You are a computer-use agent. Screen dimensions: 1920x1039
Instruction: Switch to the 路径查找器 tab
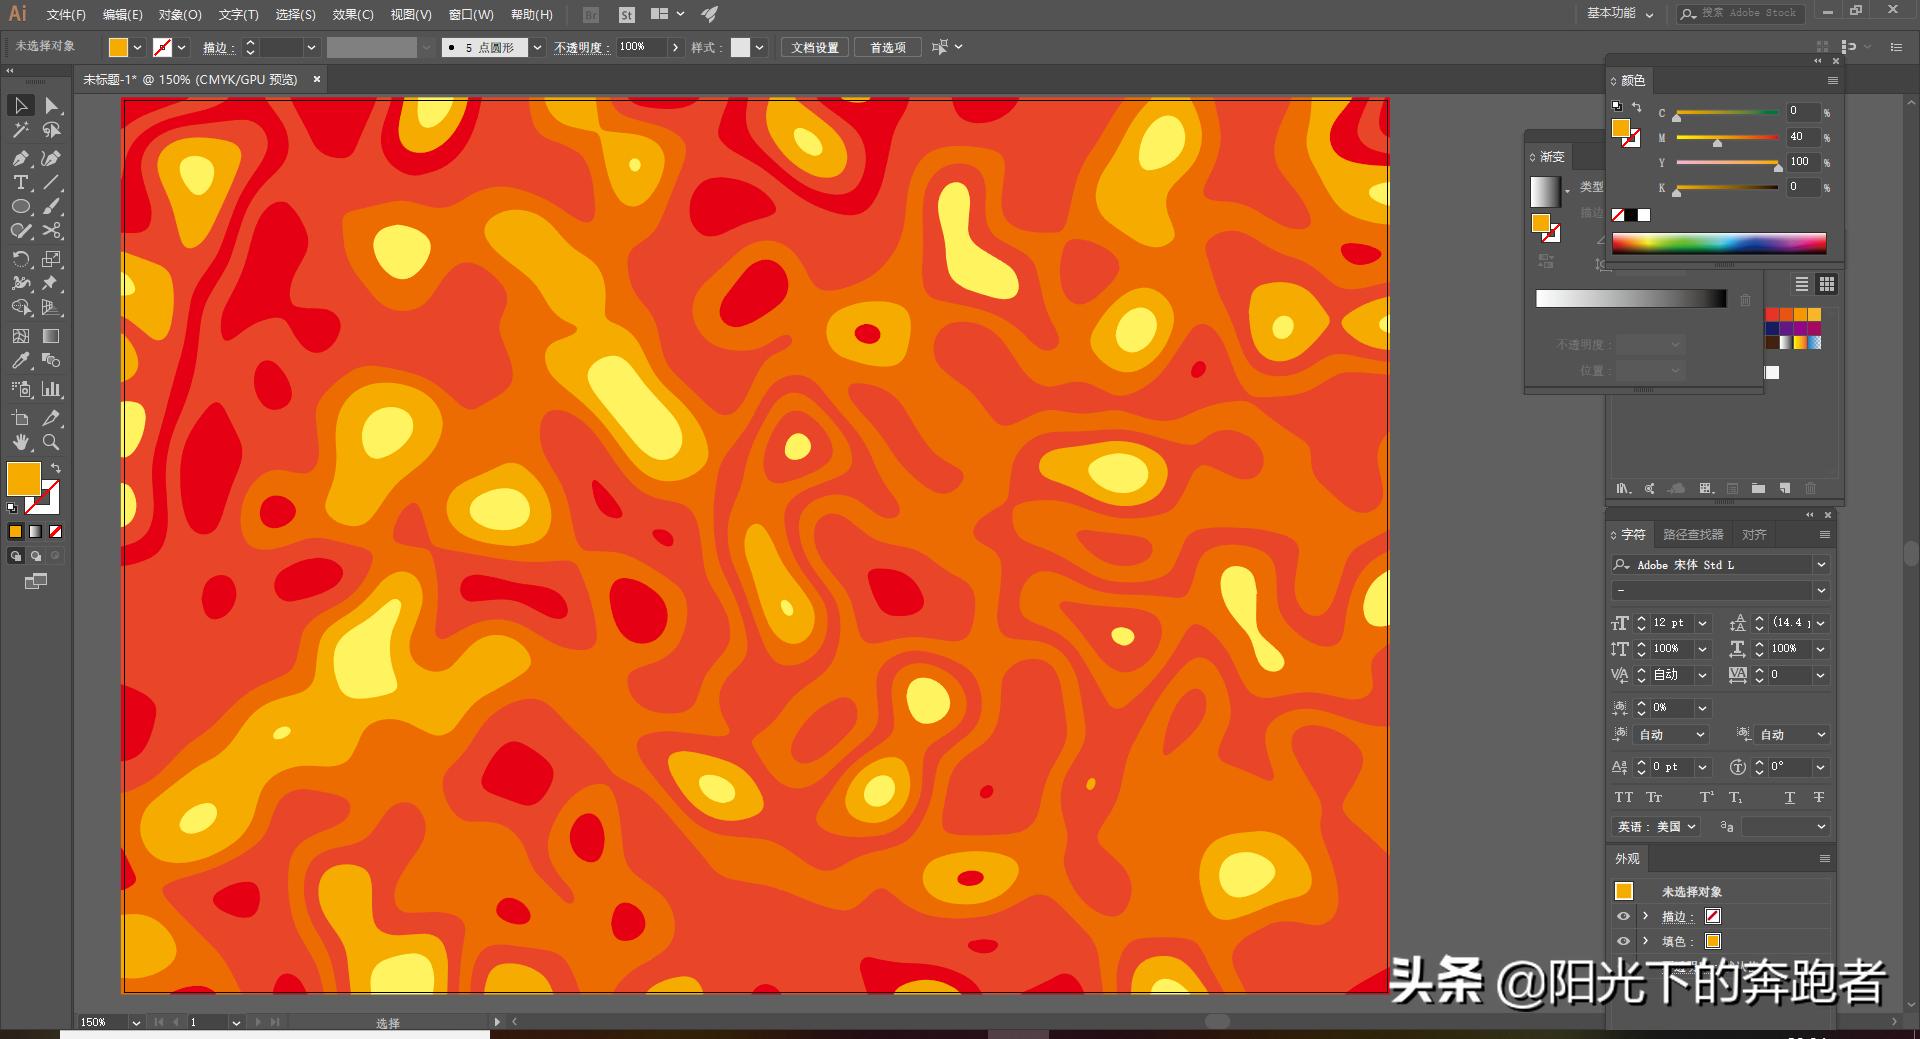pyautogui.click(x=1695, y=534)
